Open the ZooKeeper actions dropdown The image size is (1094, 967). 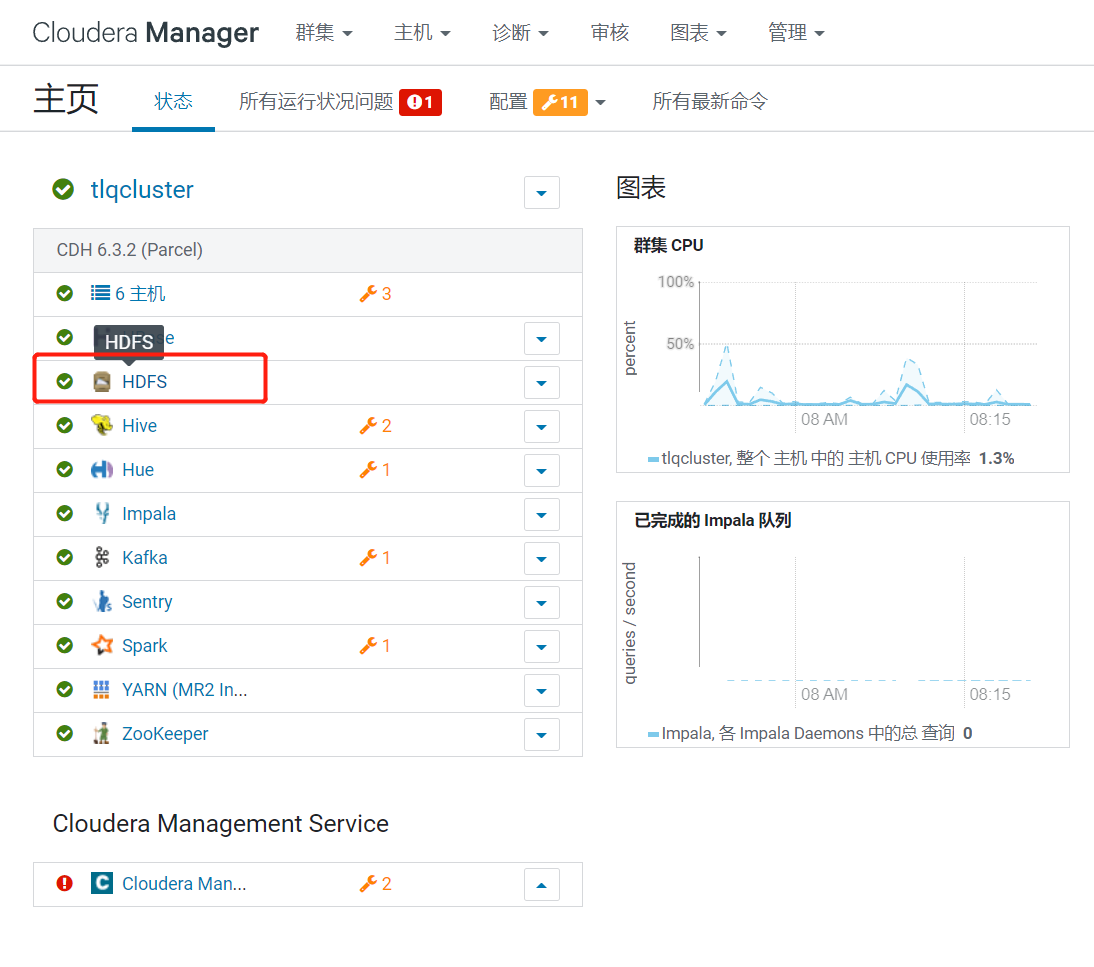tap(541, 734)
